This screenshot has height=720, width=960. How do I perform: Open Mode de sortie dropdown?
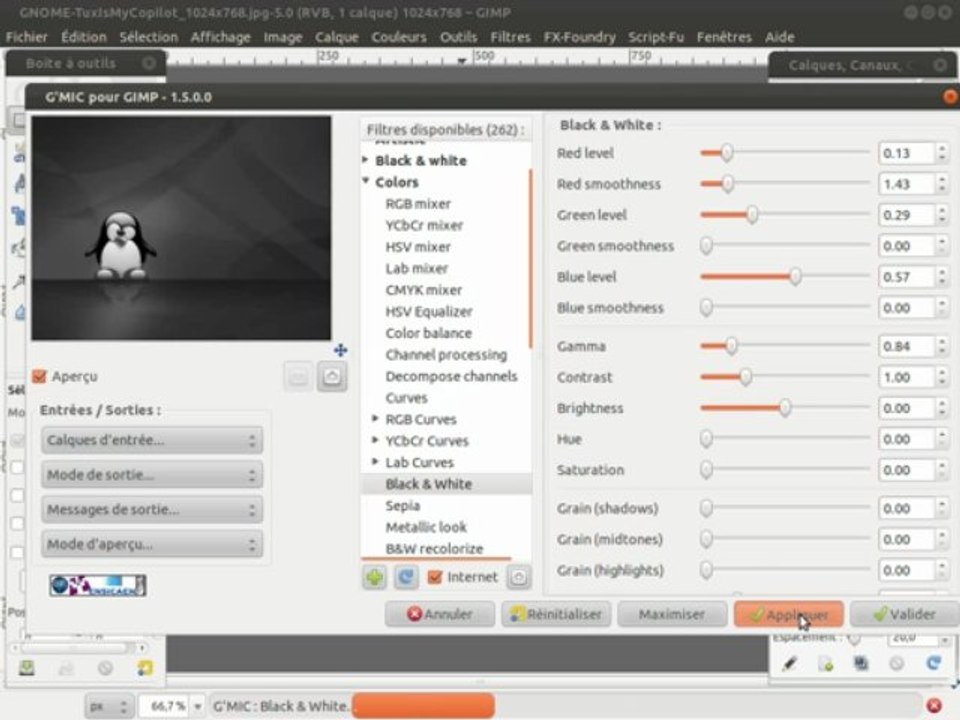tap(152, 474)
